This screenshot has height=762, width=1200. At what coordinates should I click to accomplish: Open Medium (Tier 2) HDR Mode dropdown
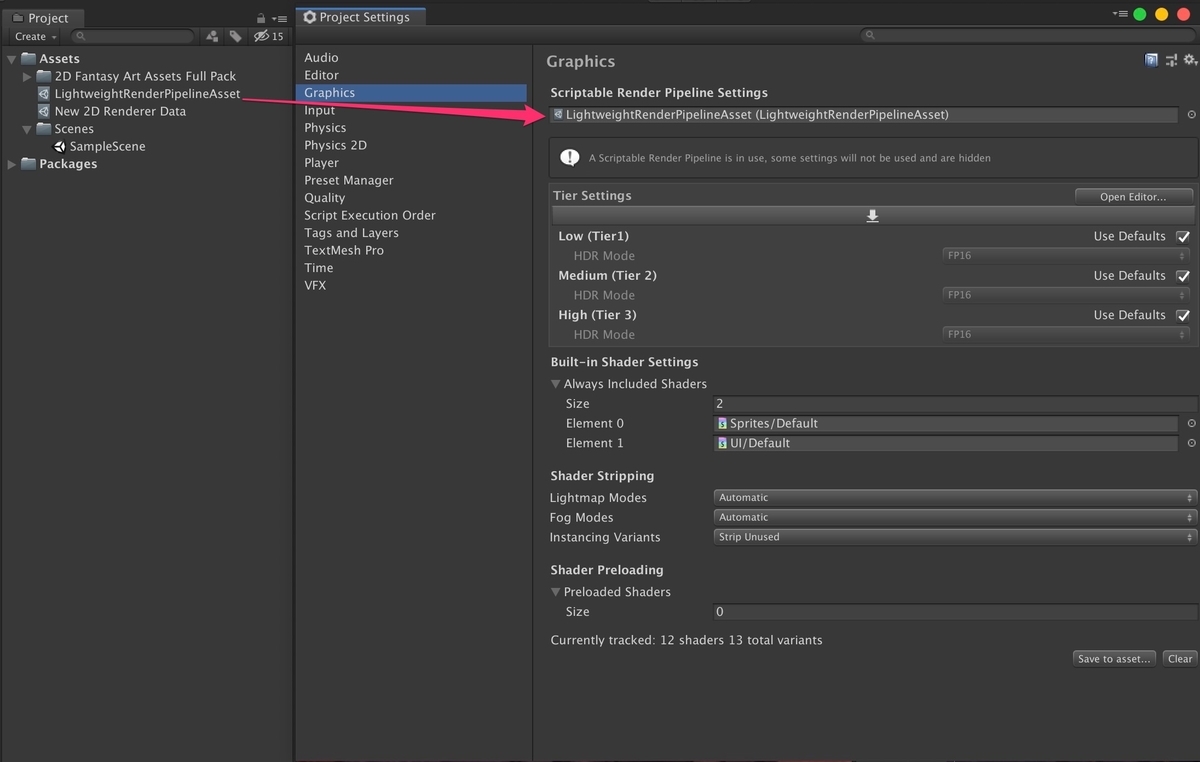click(x=1067, y=295)
